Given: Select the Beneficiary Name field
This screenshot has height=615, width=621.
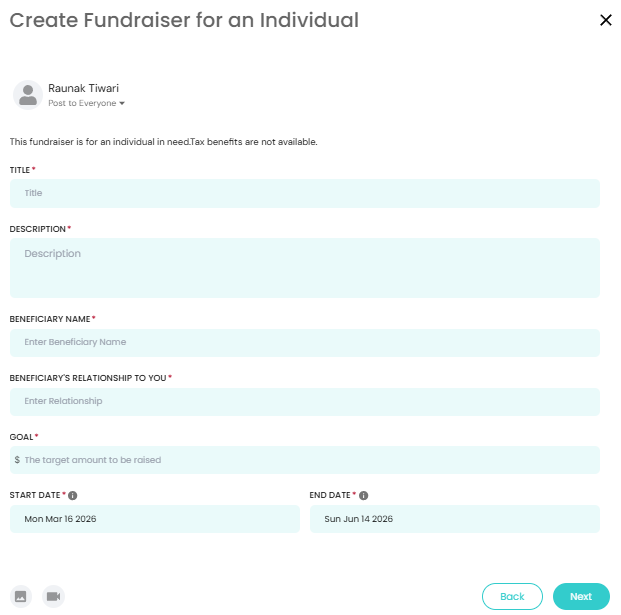Looking at the screenshot, I should pos(305,342).
